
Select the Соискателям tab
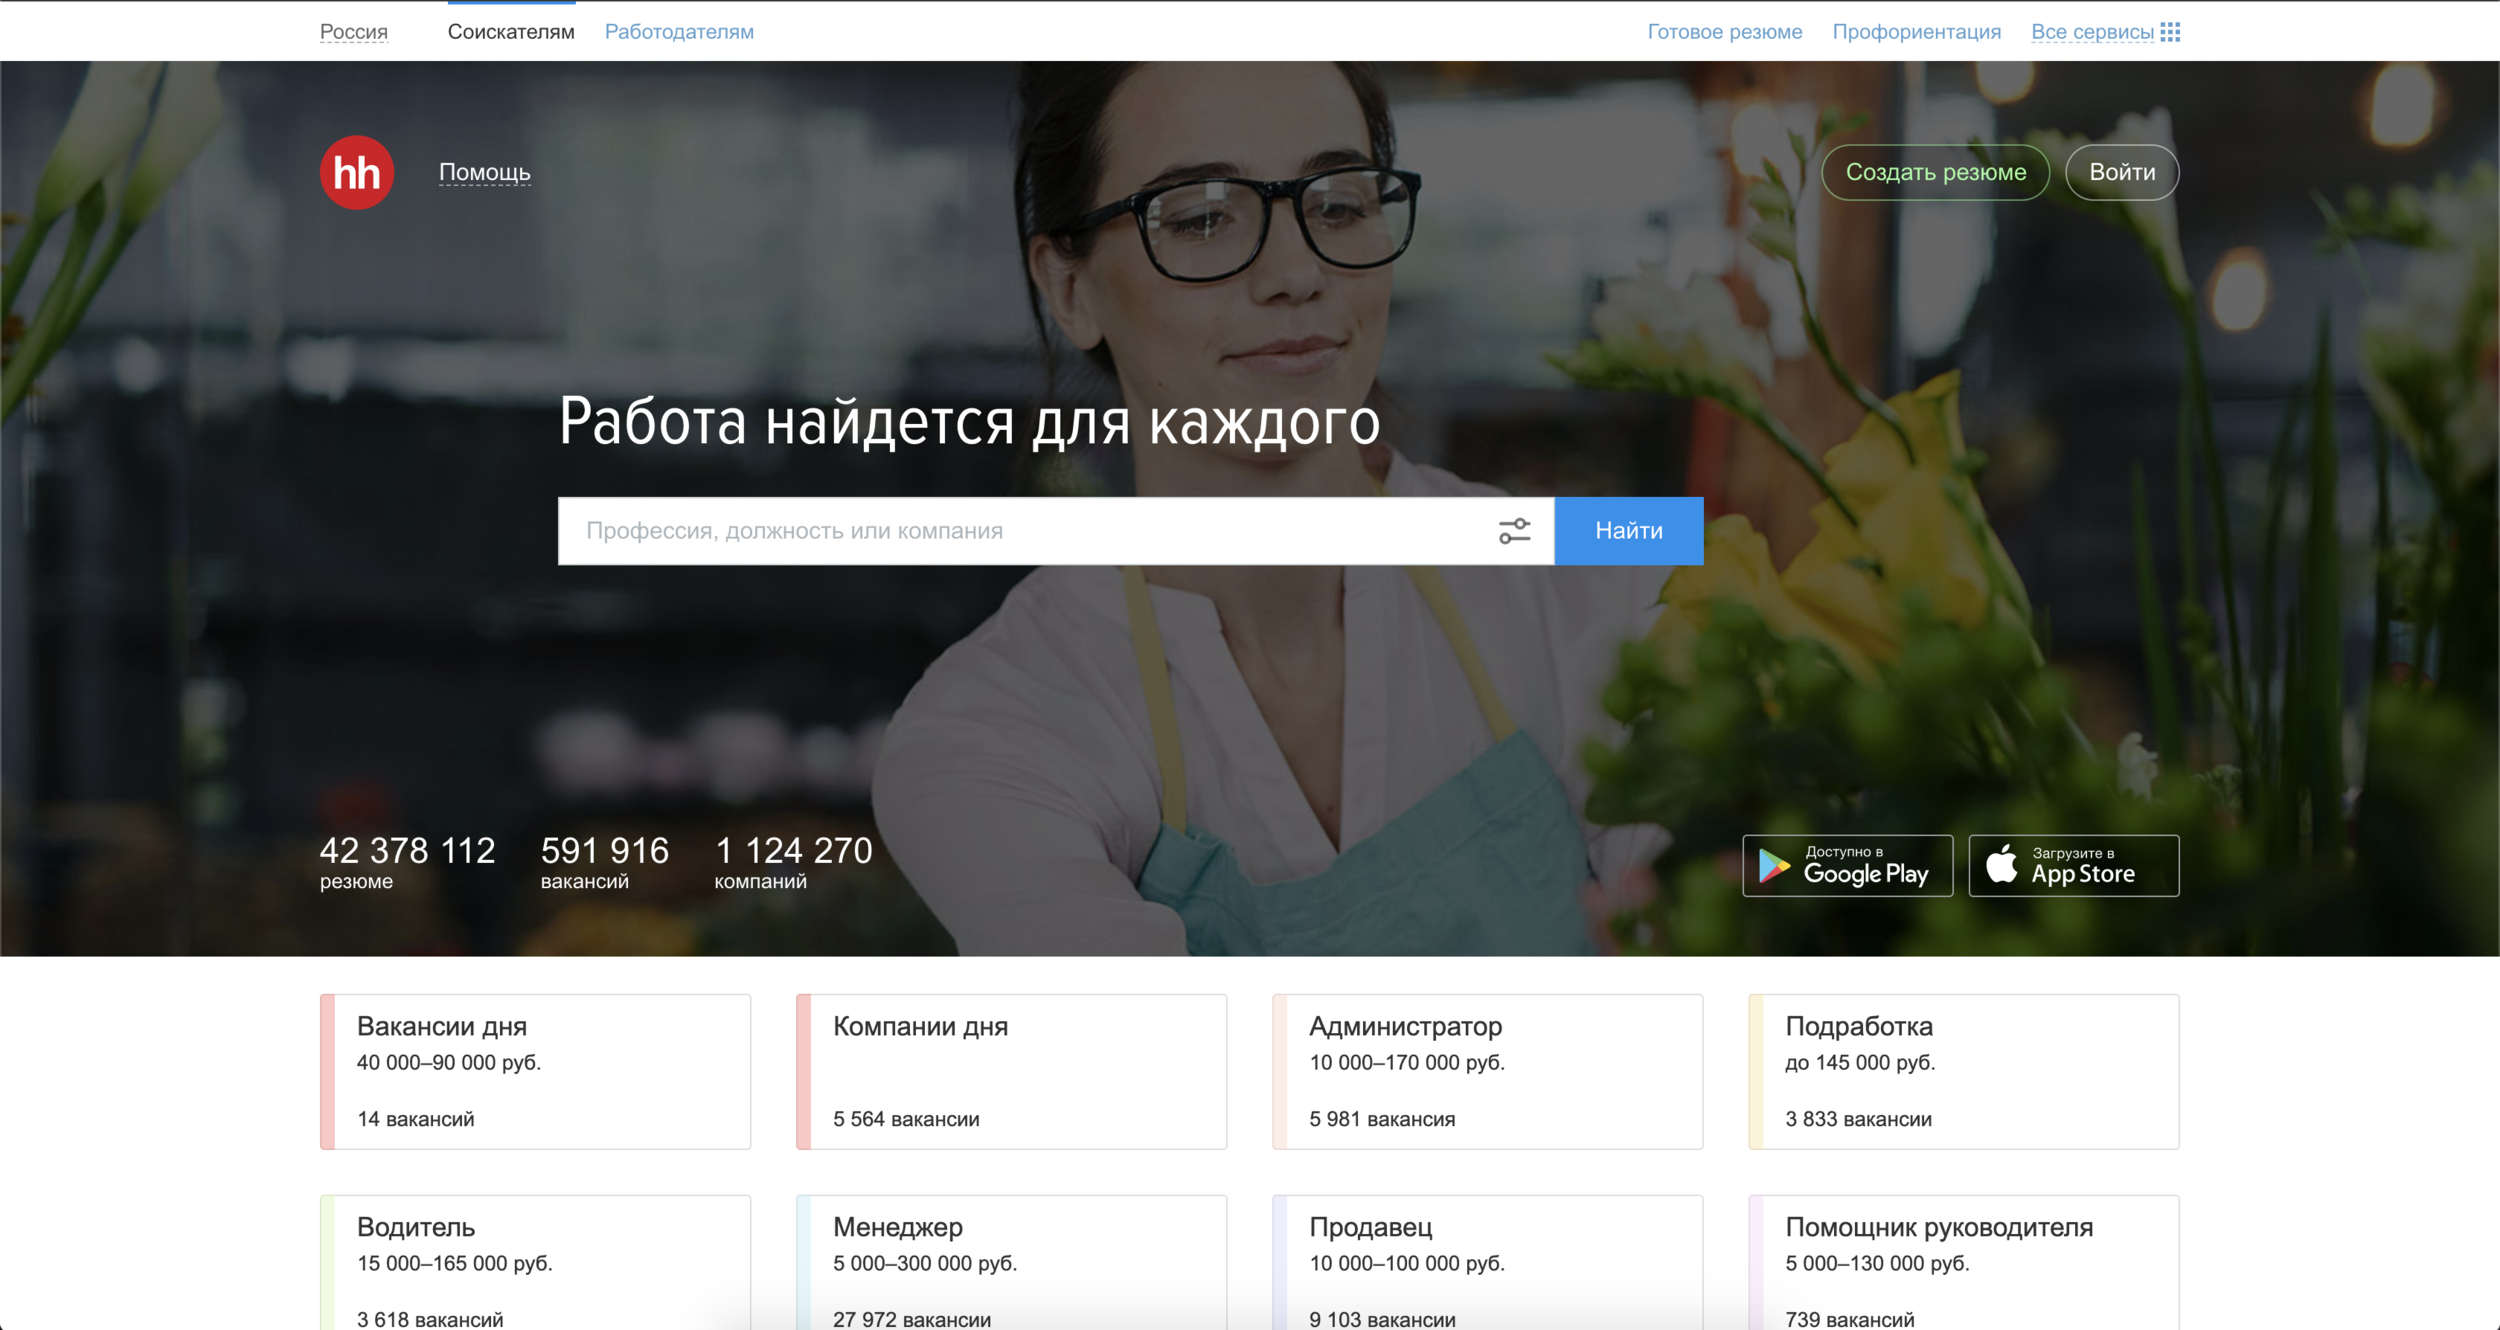[x=511, y=32]
